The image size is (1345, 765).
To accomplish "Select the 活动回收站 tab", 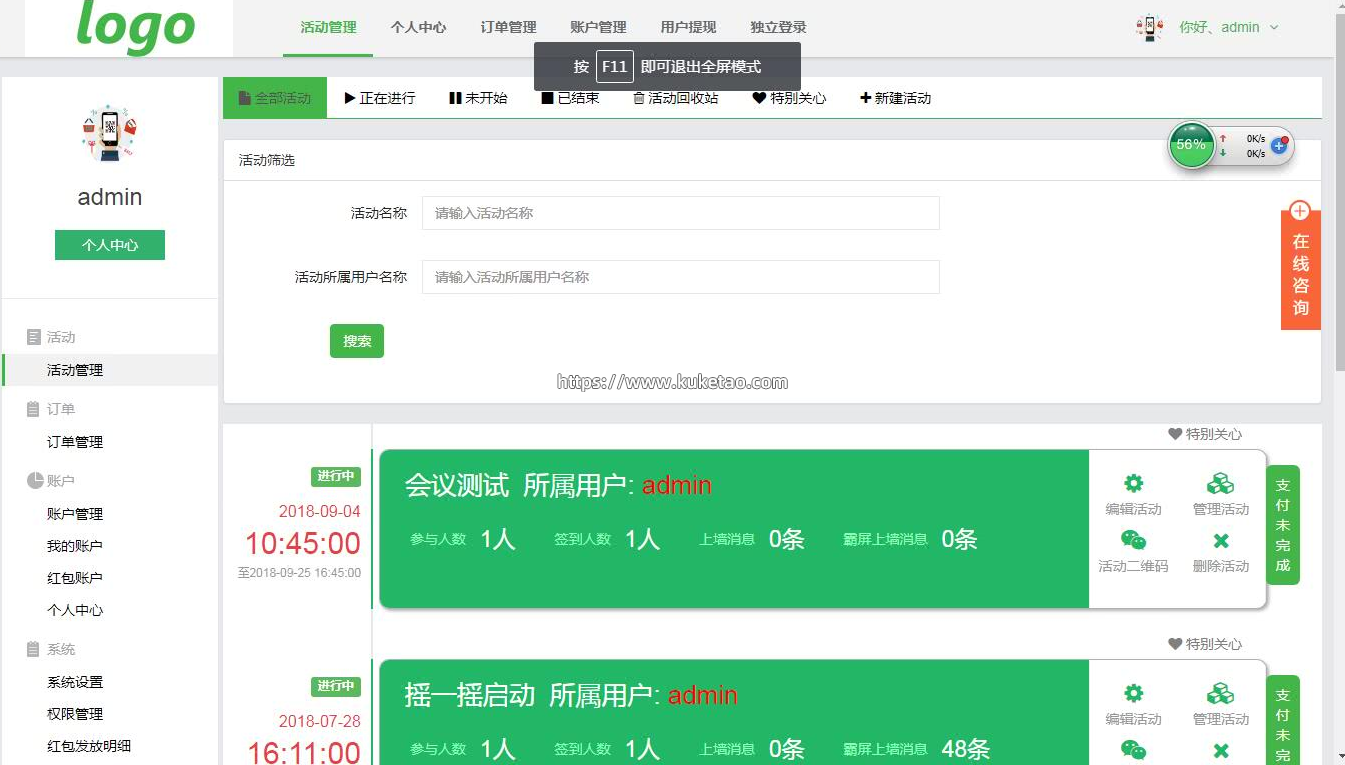I will click(x=675, y=98).
